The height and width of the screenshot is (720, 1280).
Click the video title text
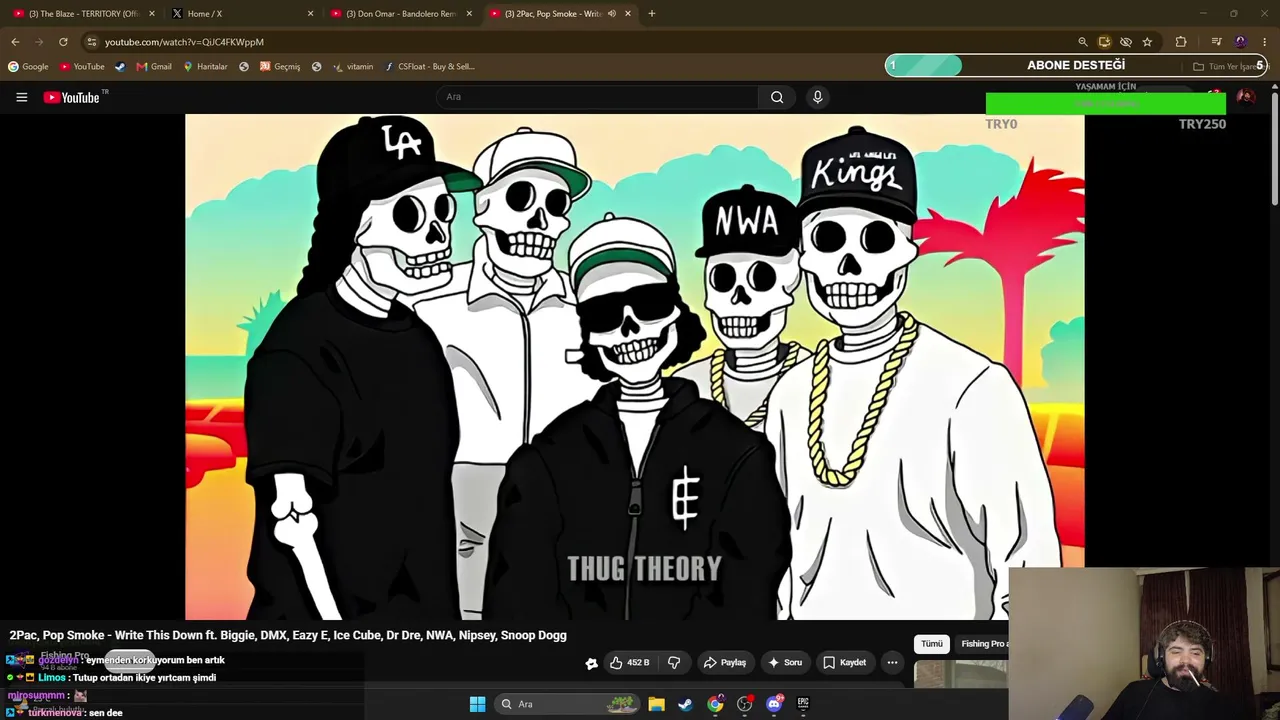pyautogui.click(x=288, y=635)
